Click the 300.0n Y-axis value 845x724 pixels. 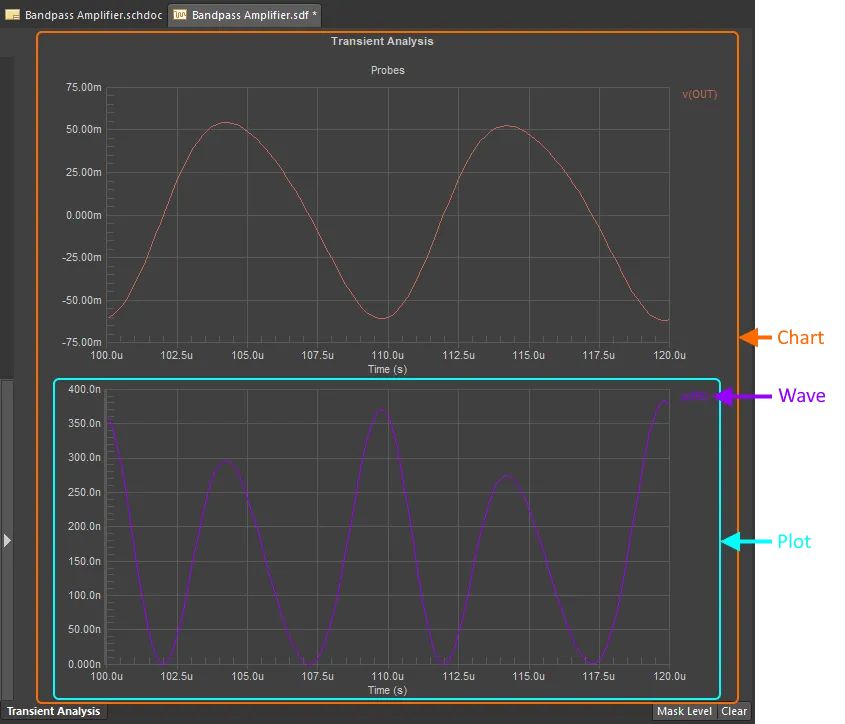coord(84,458)
